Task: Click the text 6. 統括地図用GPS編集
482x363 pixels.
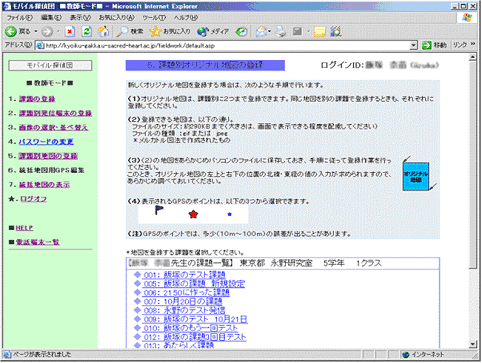Action: (x=46, y=170)
